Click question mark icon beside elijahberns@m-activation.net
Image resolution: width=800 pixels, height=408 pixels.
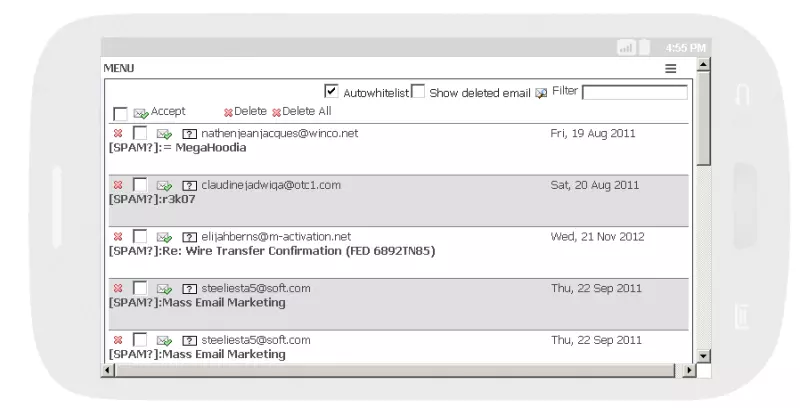[189, 237]
